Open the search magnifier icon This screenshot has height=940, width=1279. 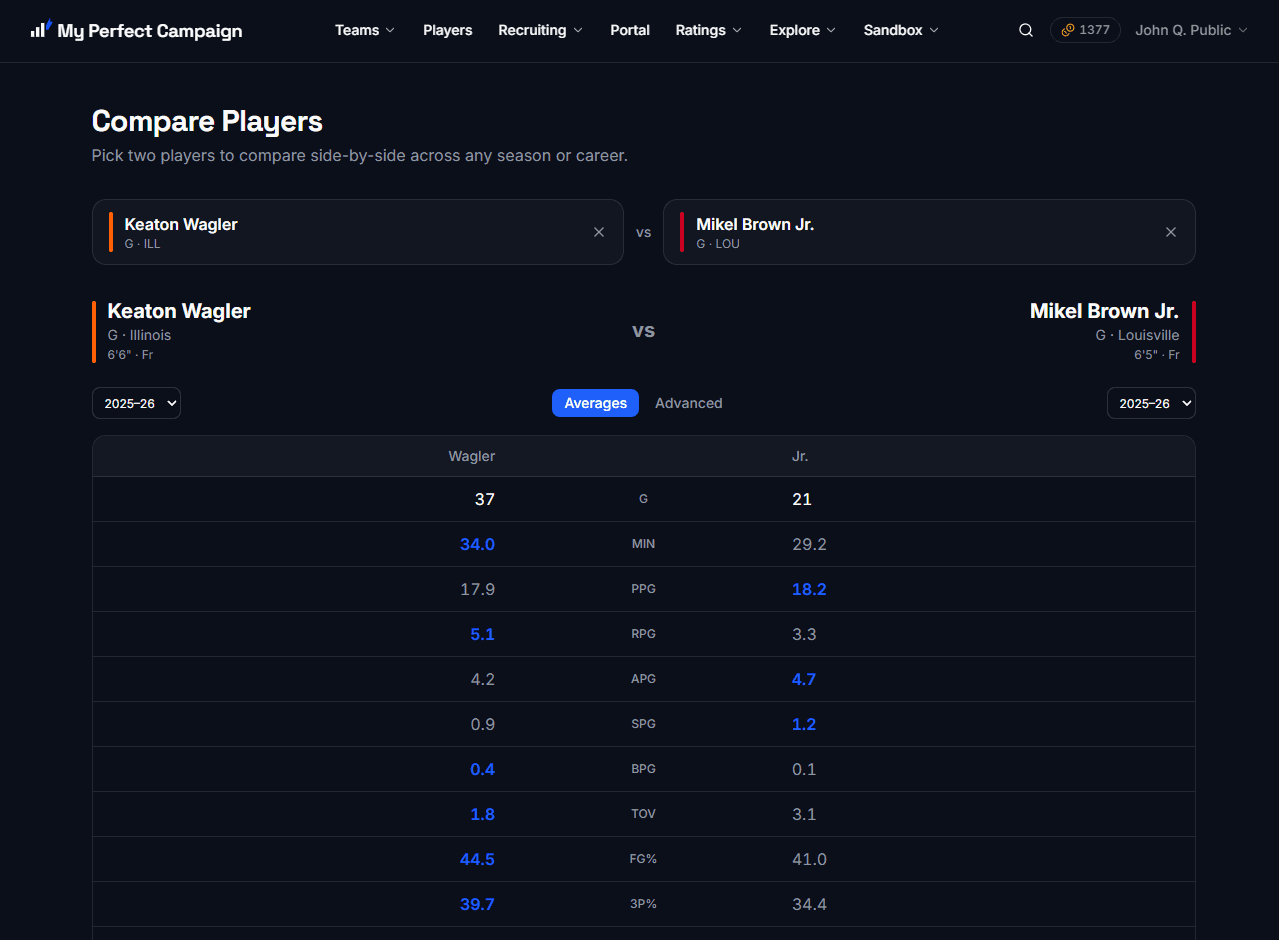tap(1026, 30)
